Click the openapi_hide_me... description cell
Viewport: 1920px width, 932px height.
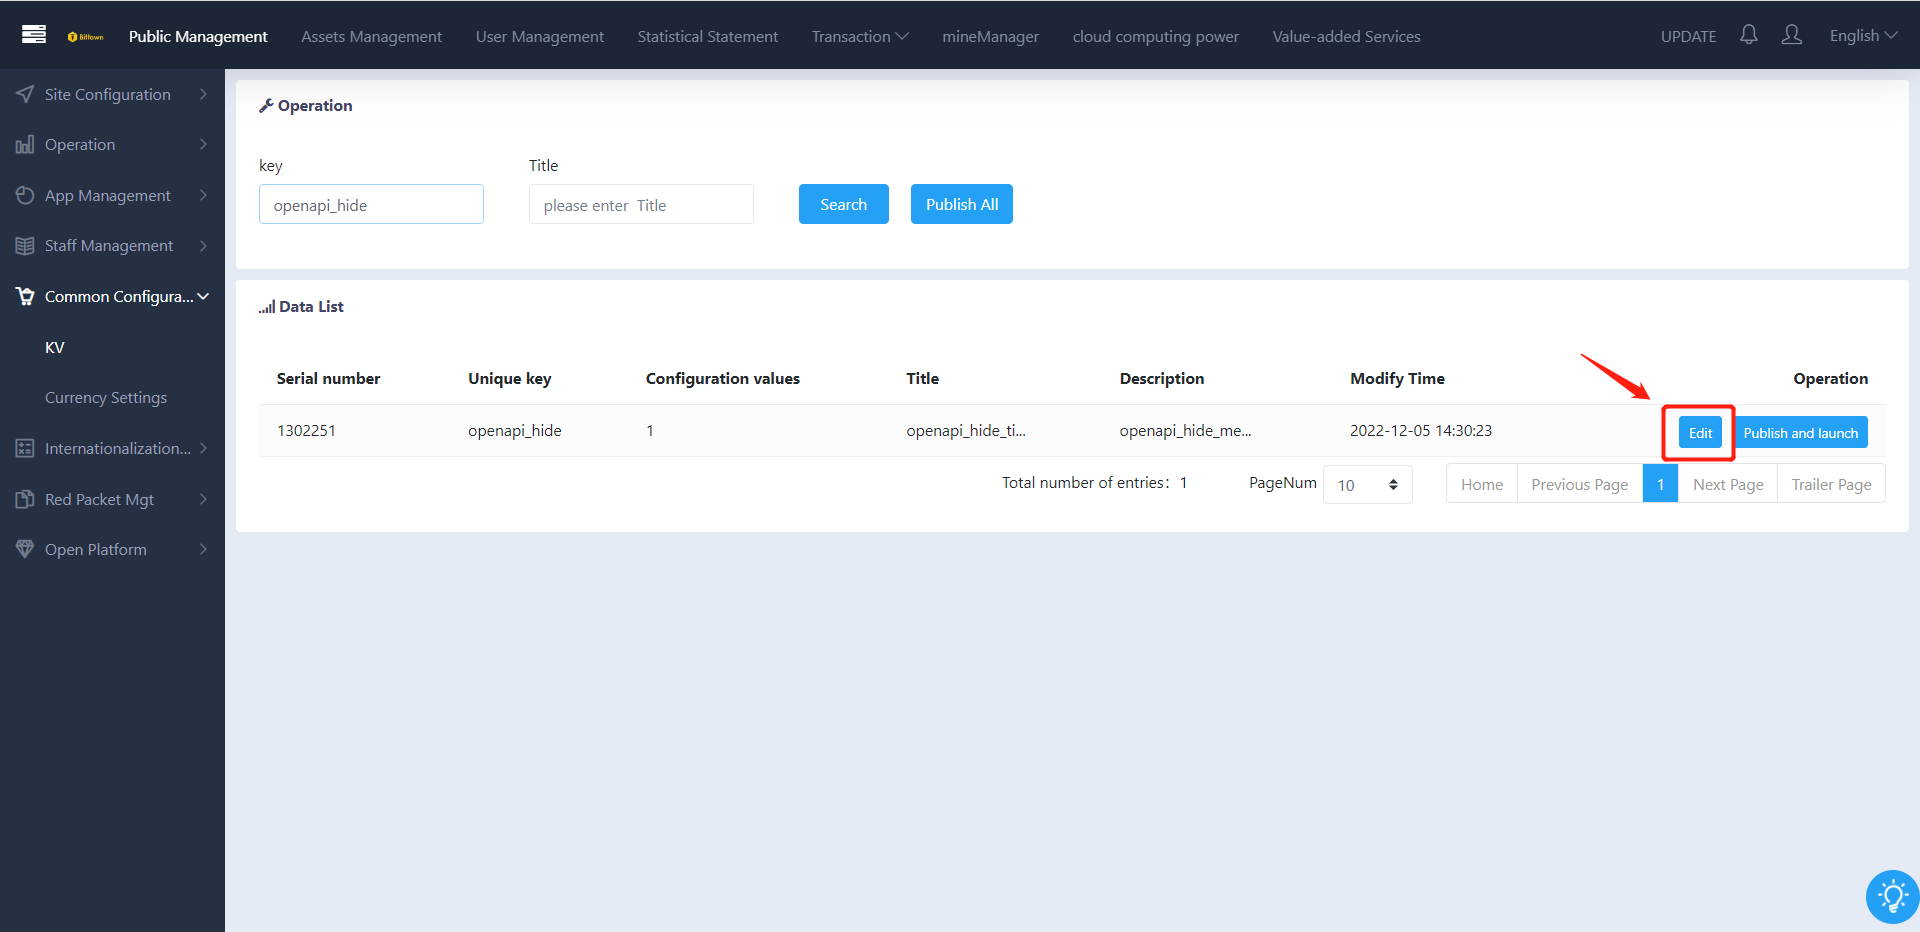click(1185, 430)
